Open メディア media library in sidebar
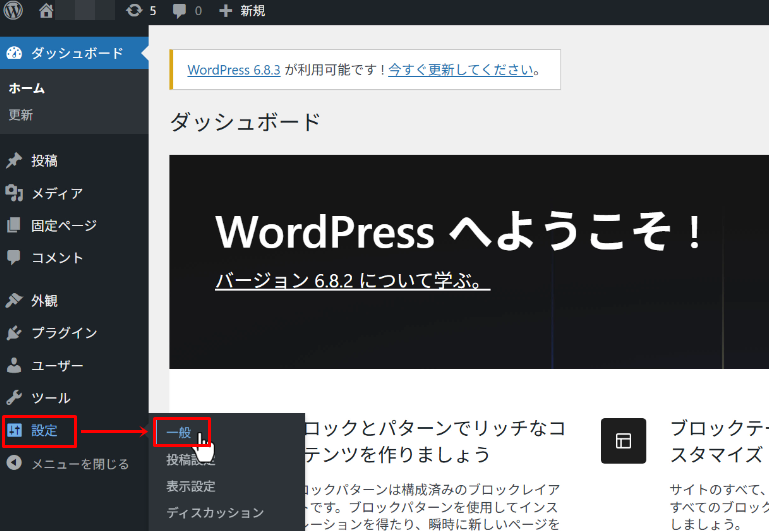 56,193
